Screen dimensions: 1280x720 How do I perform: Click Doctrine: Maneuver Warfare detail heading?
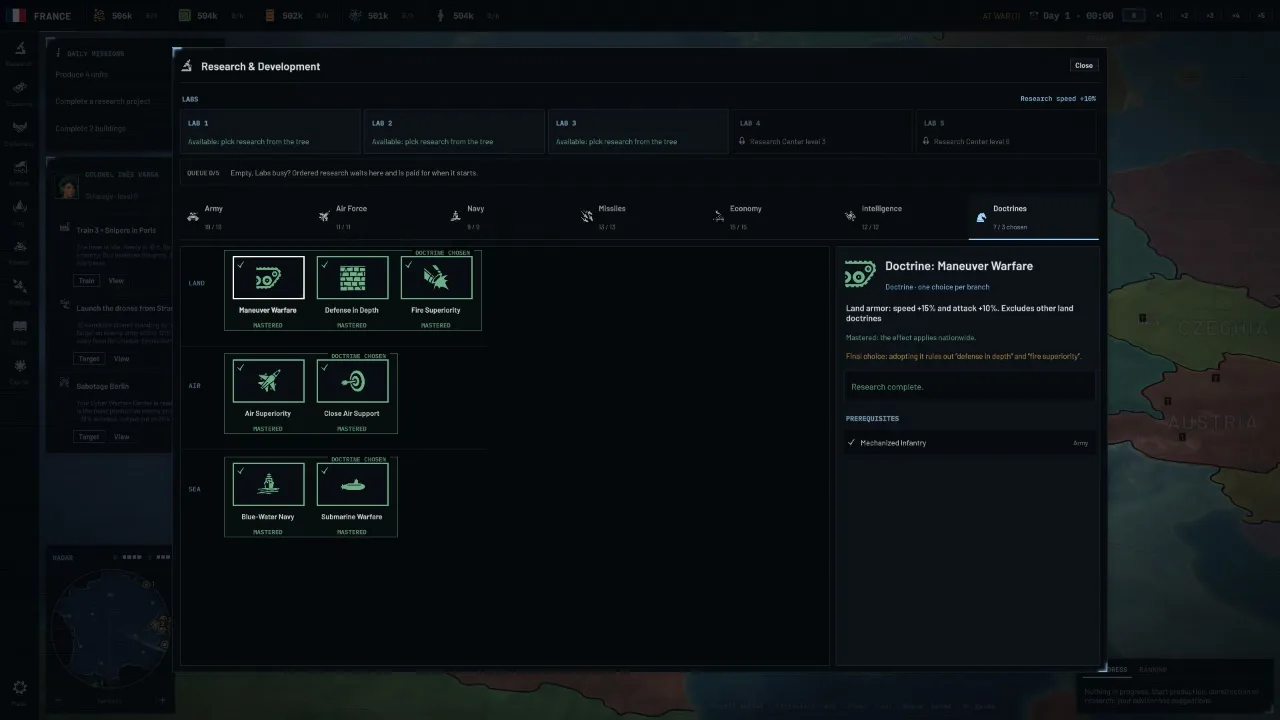959,266
